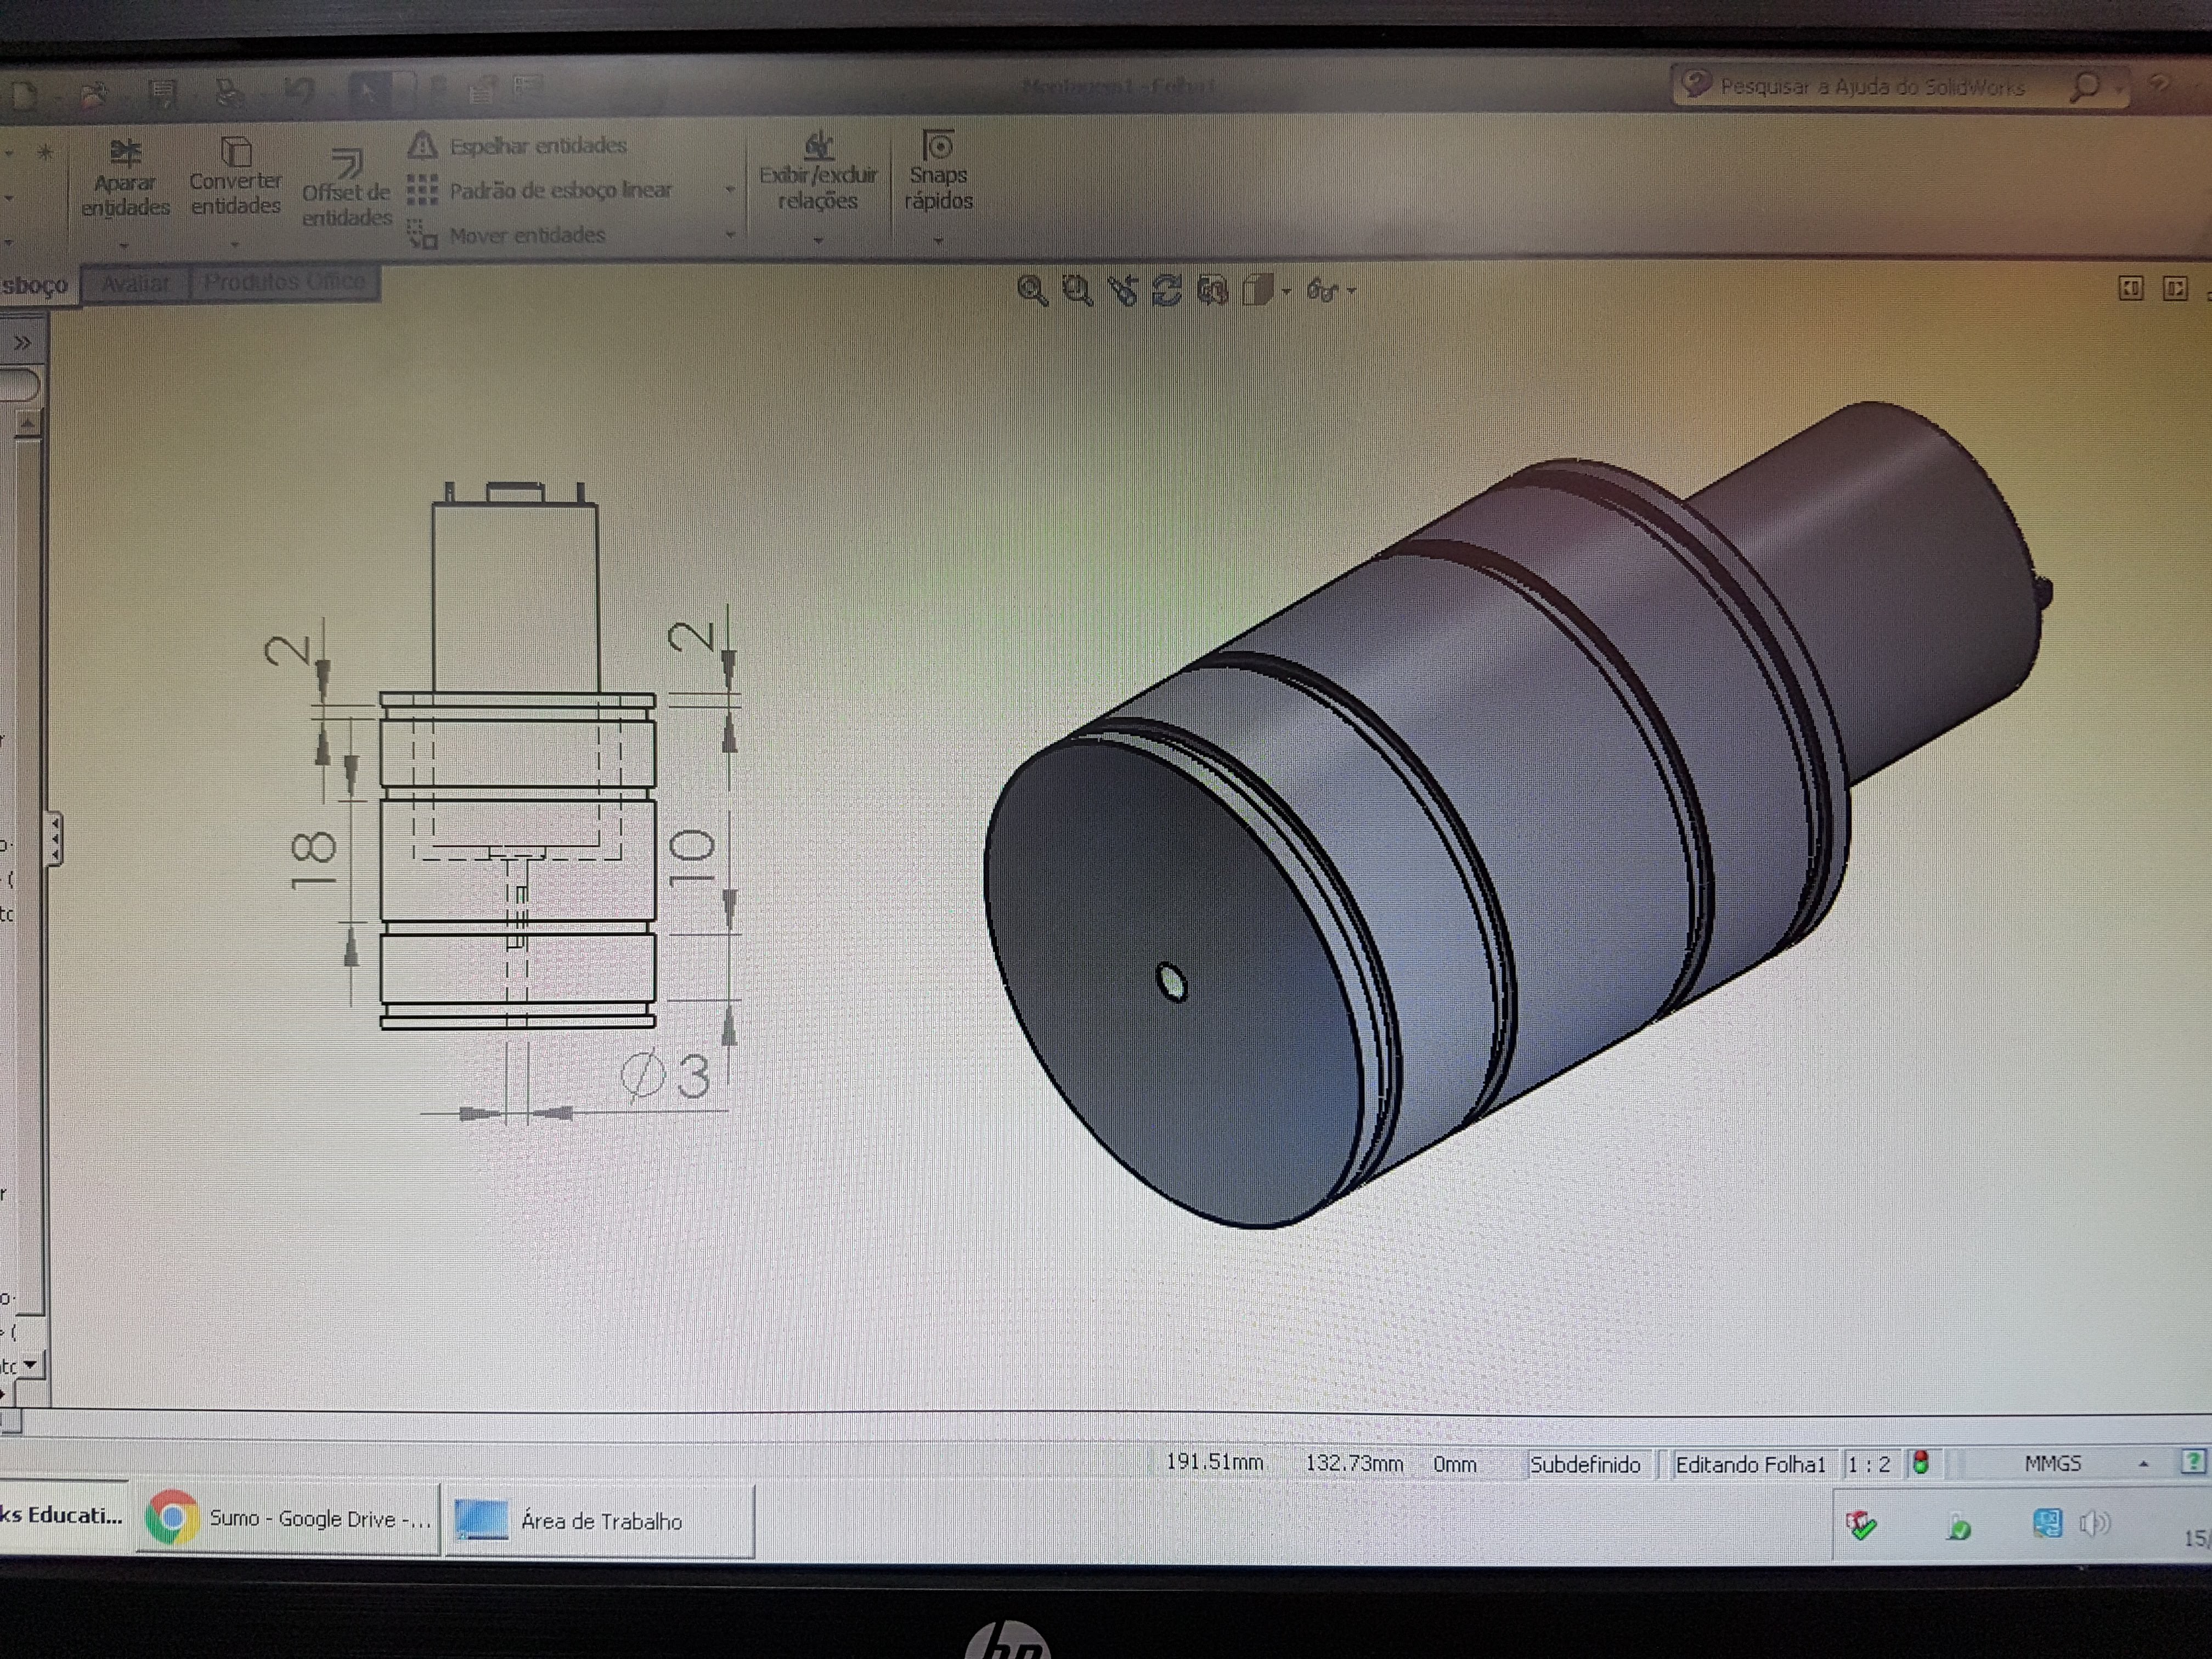Open Área de Trabalho taskbar button
The width and height of the screenshot is (2212, 1659).
click(x=599, y=1520)
